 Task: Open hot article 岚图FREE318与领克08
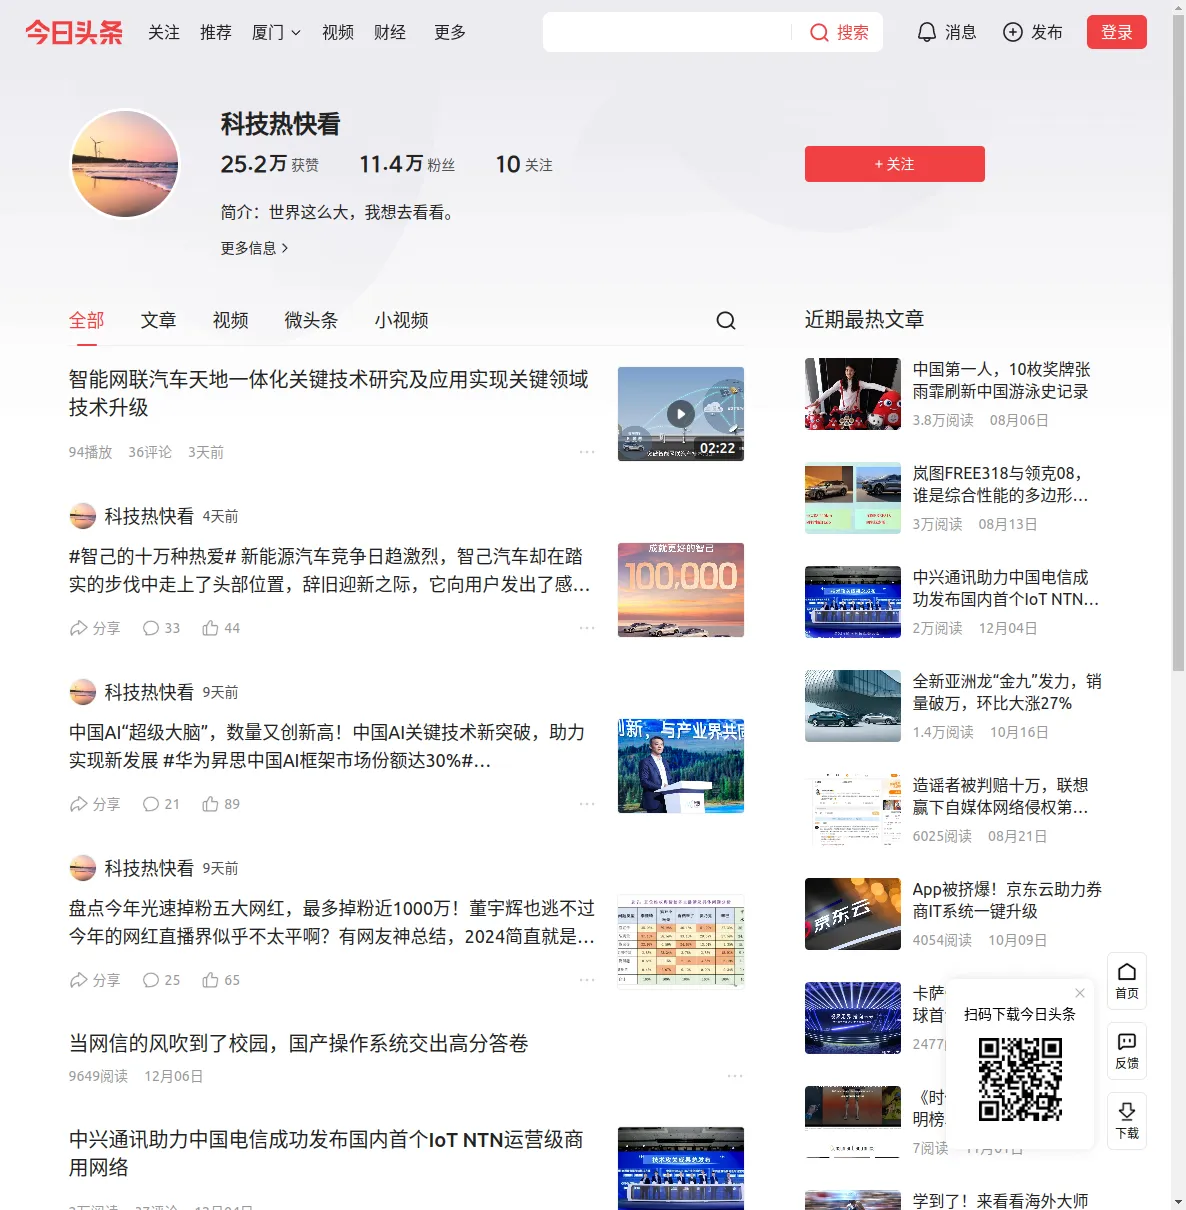(1000, 484)
